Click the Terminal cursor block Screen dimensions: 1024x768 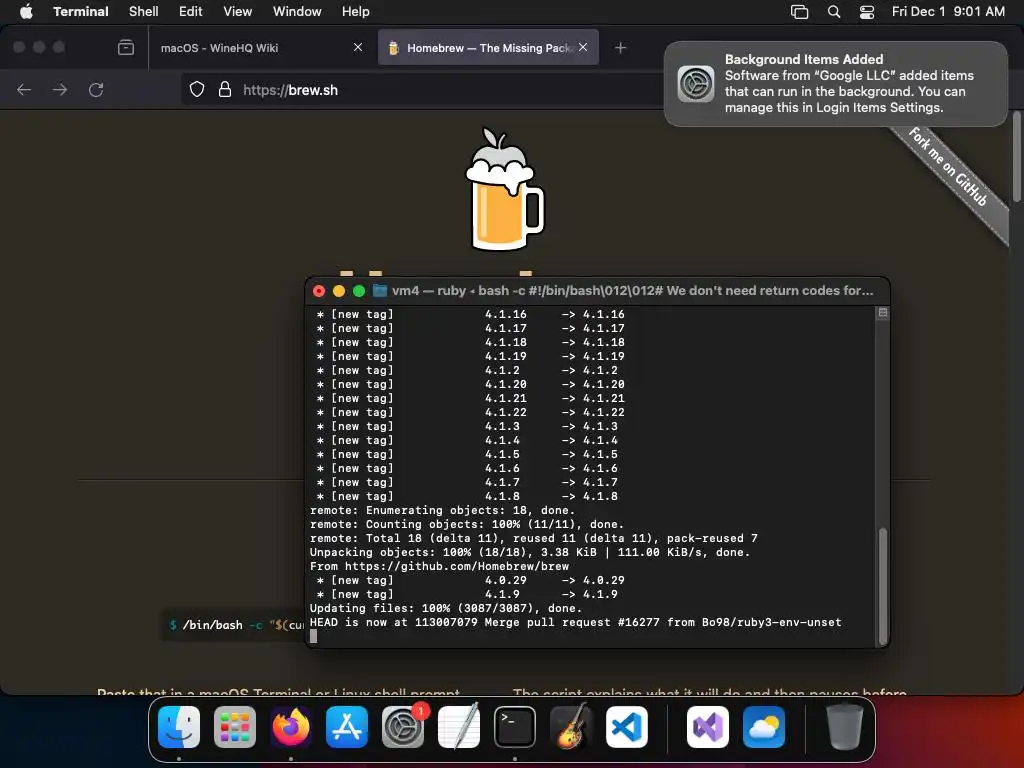point(313,636)
